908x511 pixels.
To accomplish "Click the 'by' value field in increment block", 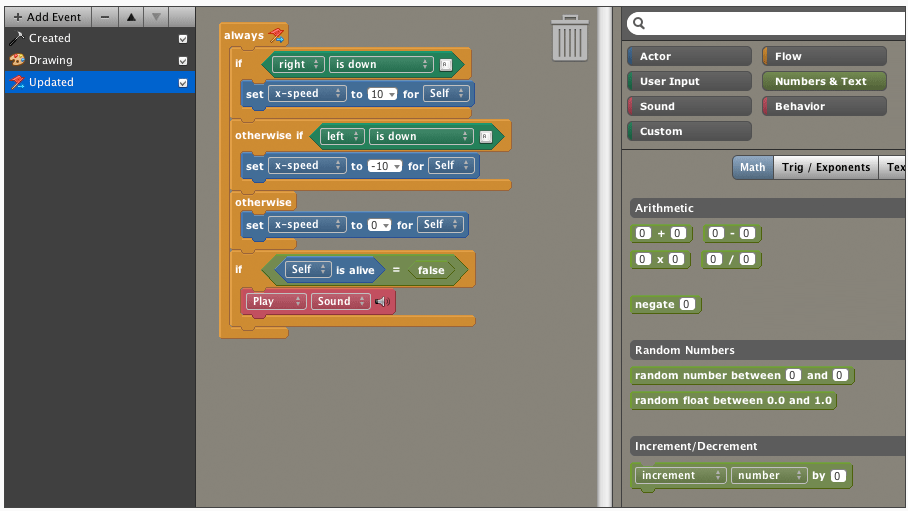I will pos(838,476).
